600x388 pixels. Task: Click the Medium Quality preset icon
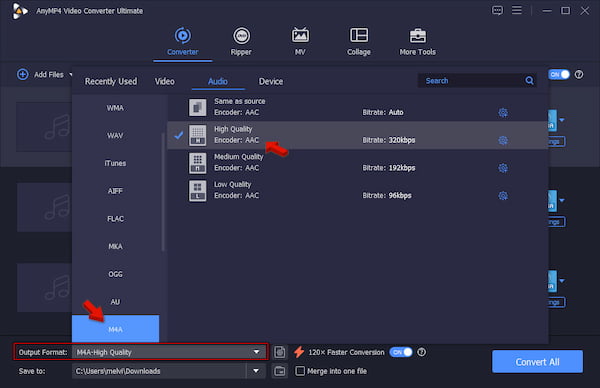pyautogui.click(x=197, y=163)
